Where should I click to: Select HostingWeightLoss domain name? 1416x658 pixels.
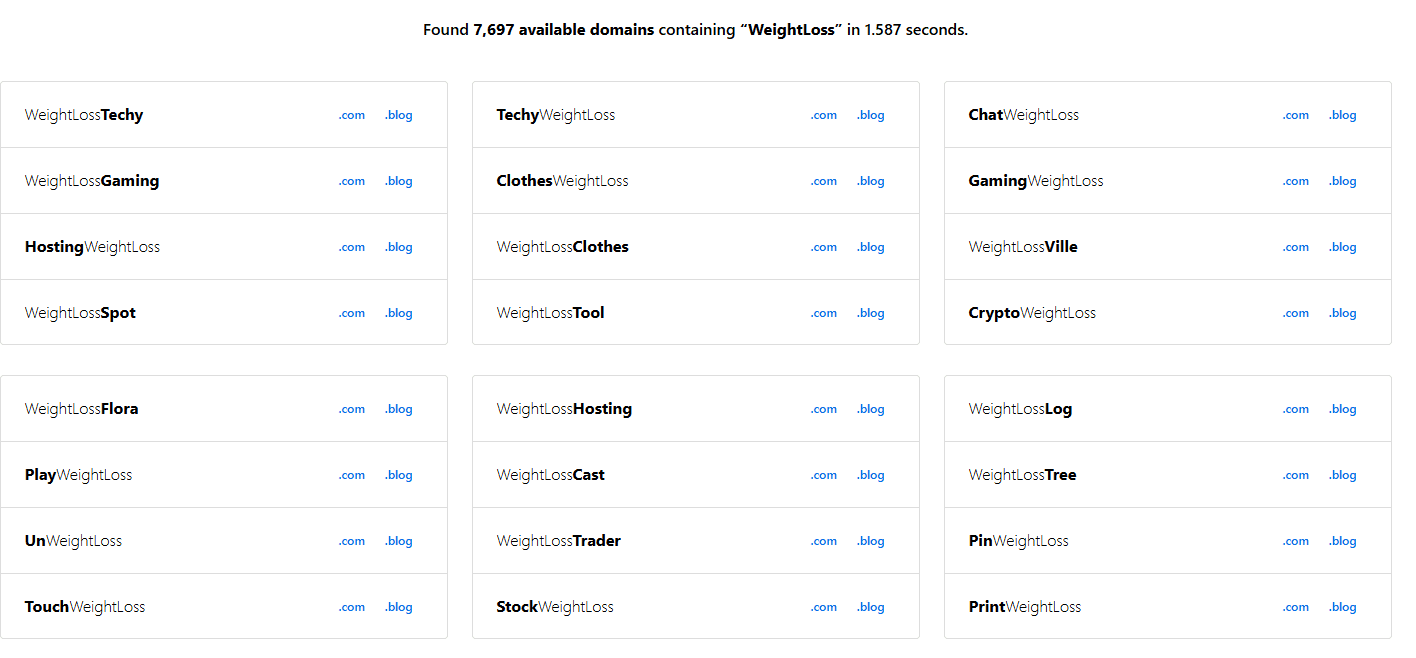92,247
